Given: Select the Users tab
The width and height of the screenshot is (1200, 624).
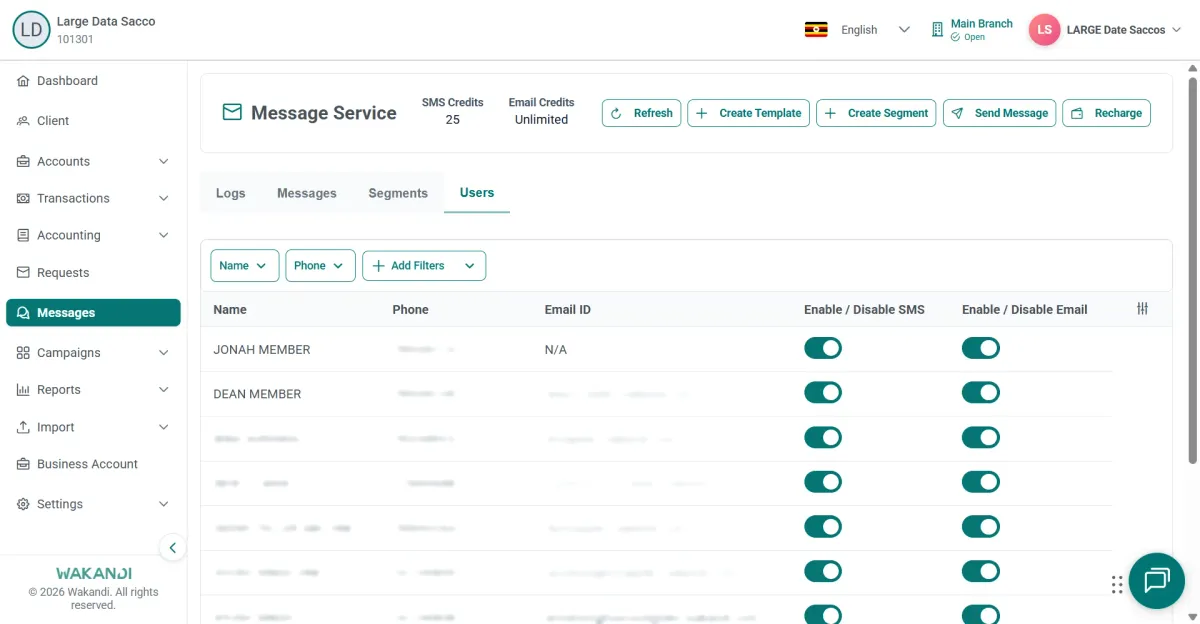Looking at the screenshot, I should coord(477,193).
